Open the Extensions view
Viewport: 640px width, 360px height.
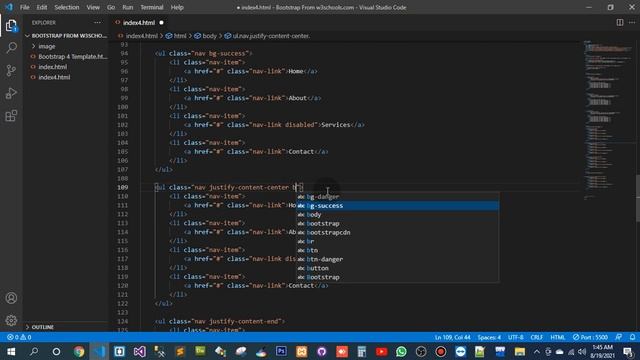pos(11,116)
